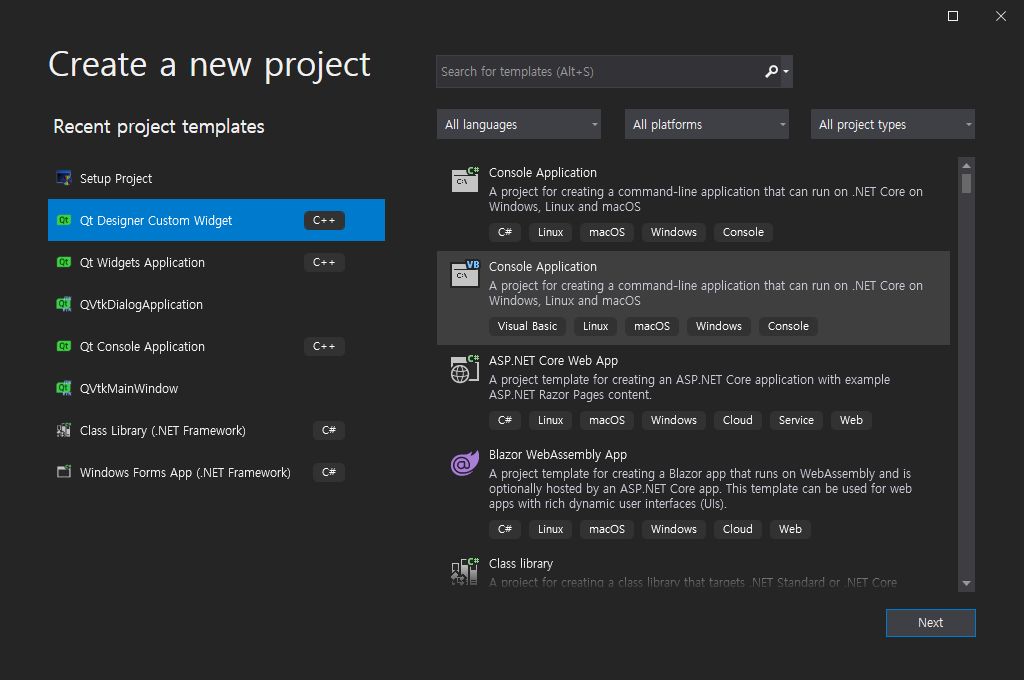This screenshot has width=1024, height=680.
Task: Click the Qt Designer Custom Widget icon
Action: tap(64, 220)
